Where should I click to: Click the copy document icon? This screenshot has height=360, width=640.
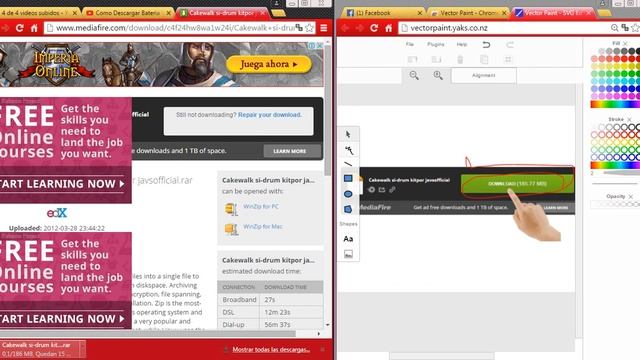(x=484, y=60)
